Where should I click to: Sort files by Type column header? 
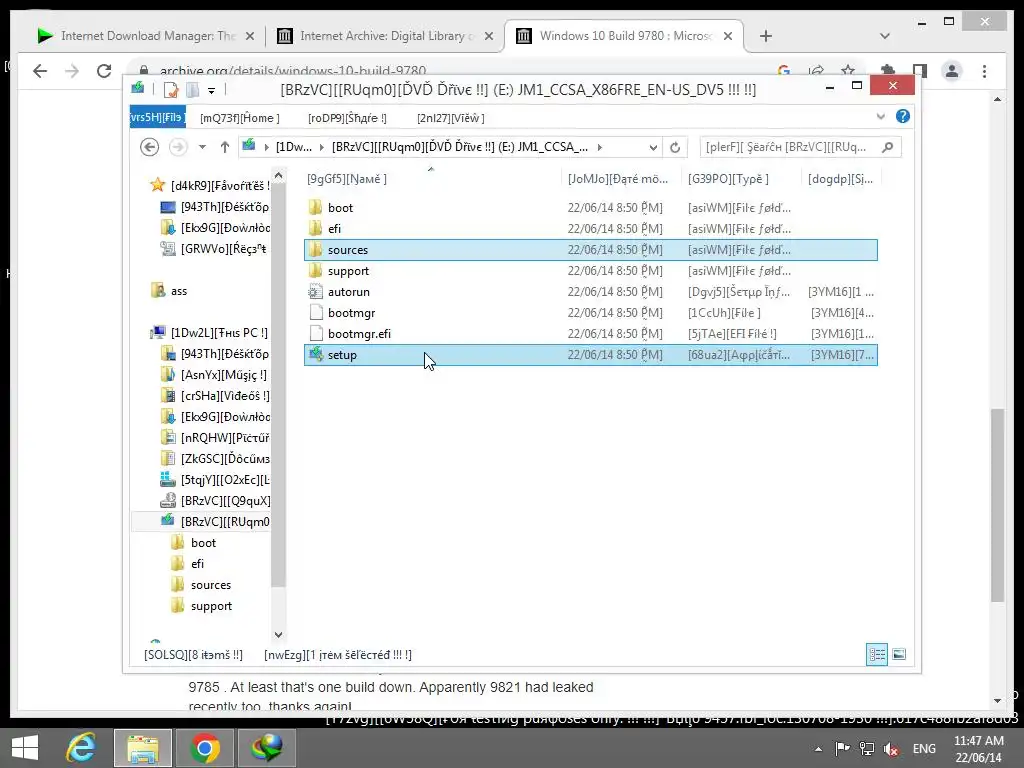[740, 178]
